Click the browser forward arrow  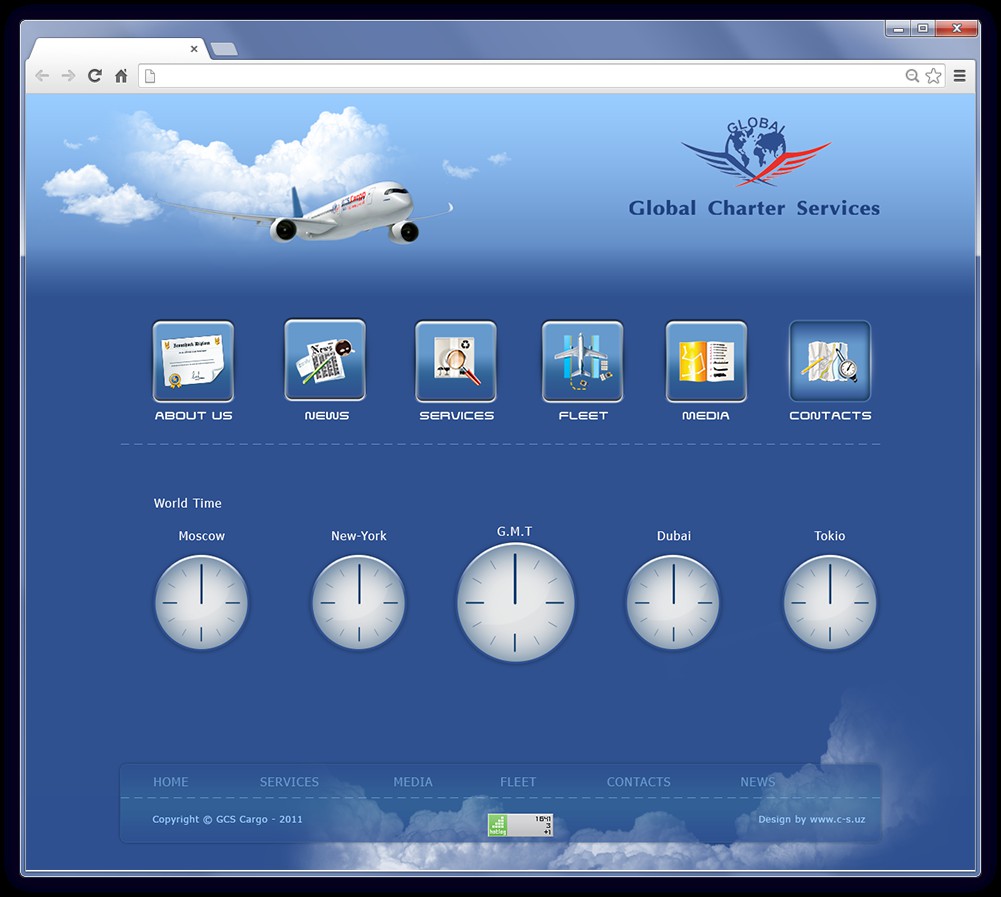[68, 76]
